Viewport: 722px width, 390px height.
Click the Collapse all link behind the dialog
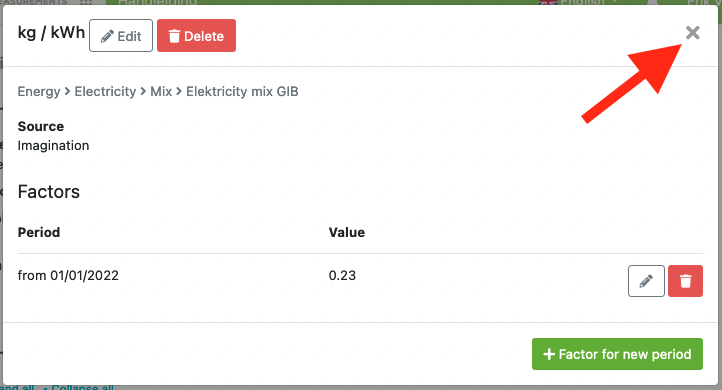pyautogui.click(x=82, y=387)
